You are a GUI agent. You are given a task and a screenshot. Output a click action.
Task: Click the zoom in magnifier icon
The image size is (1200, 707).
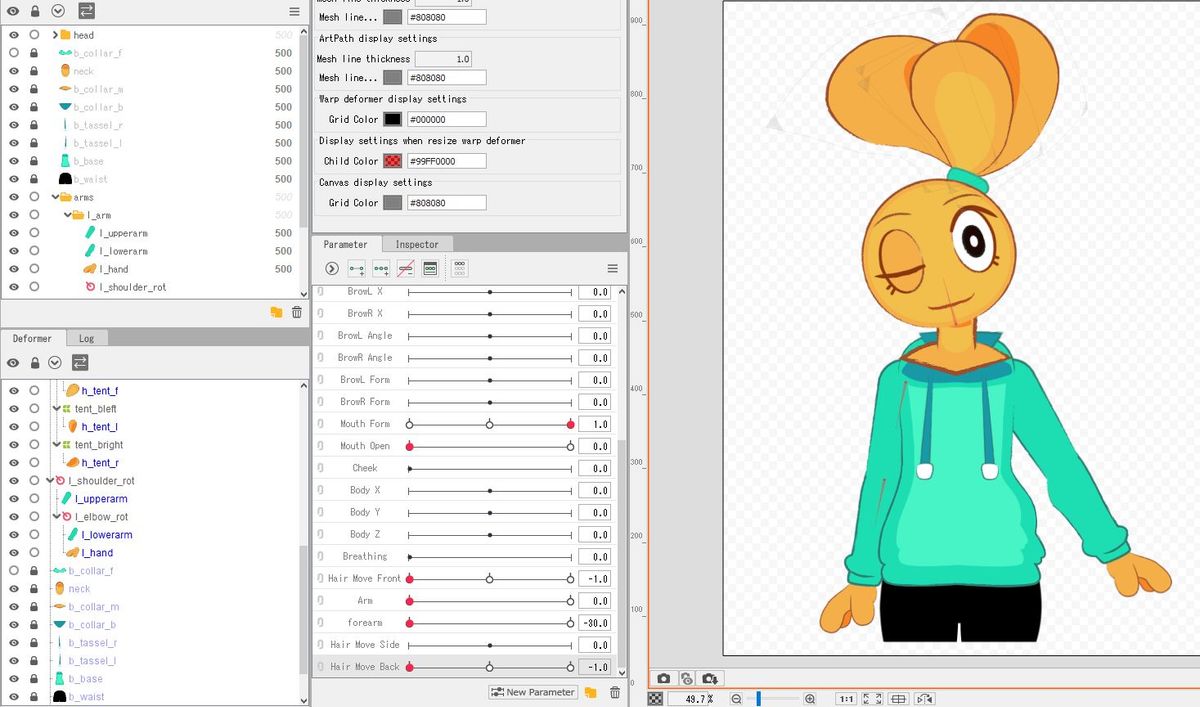pos(810,698)
